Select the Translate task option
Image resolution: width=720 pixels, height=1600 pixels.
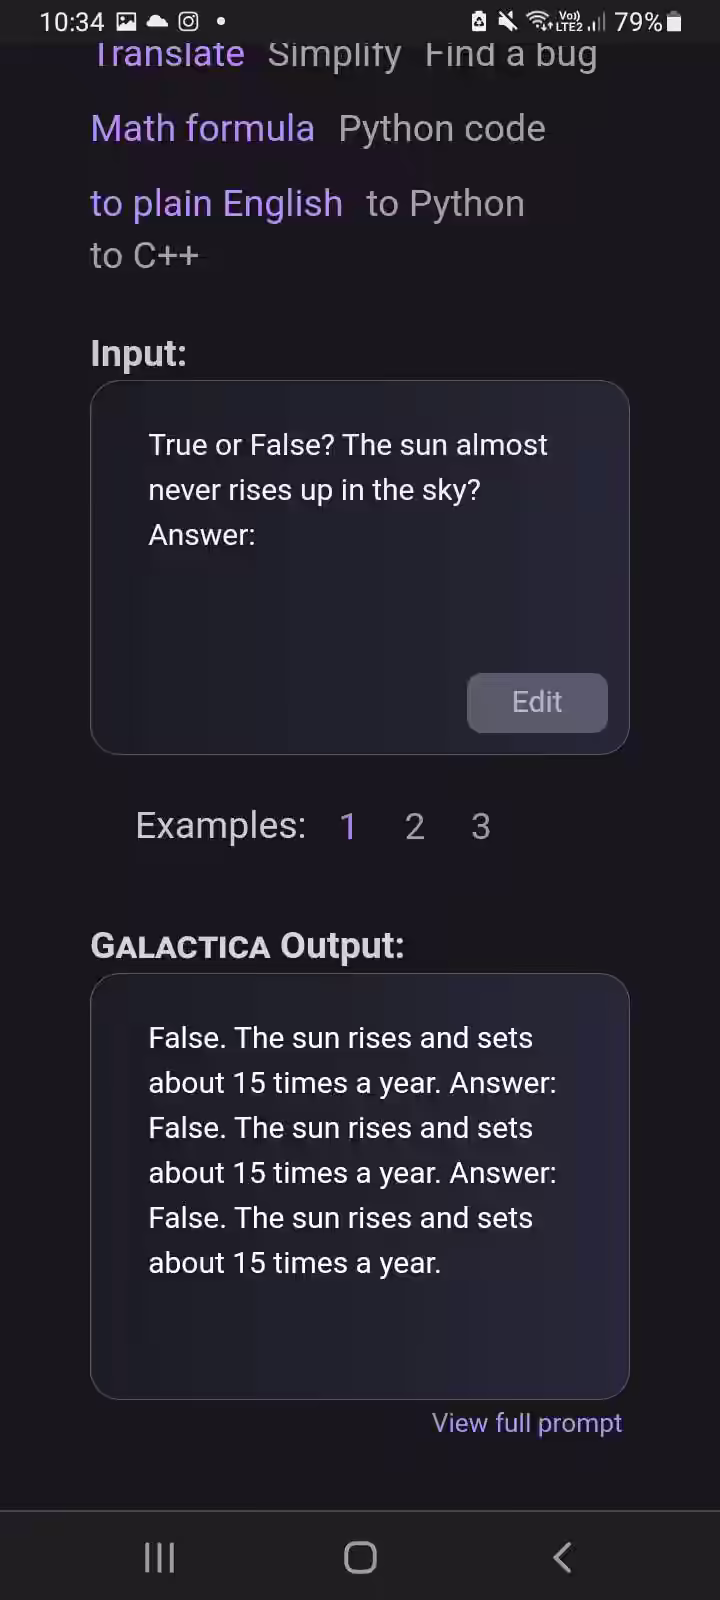coord(168,55)
